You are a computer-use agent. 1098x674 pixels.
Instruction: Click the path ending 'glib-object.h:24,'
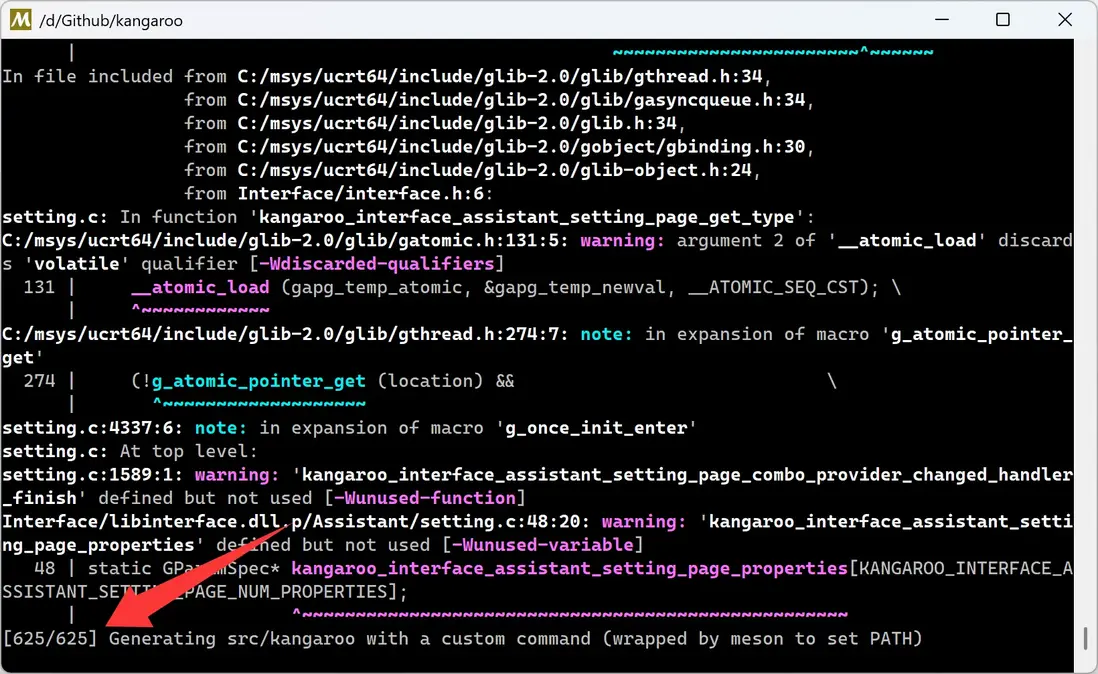[499, 170]
